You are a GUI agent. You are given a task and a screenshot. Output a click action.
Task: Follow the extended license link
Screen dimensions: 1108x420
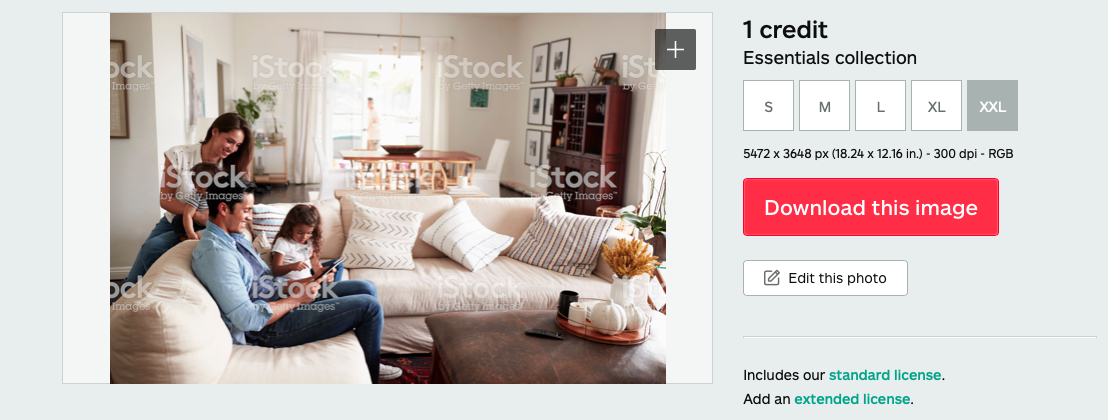[851, 399]
